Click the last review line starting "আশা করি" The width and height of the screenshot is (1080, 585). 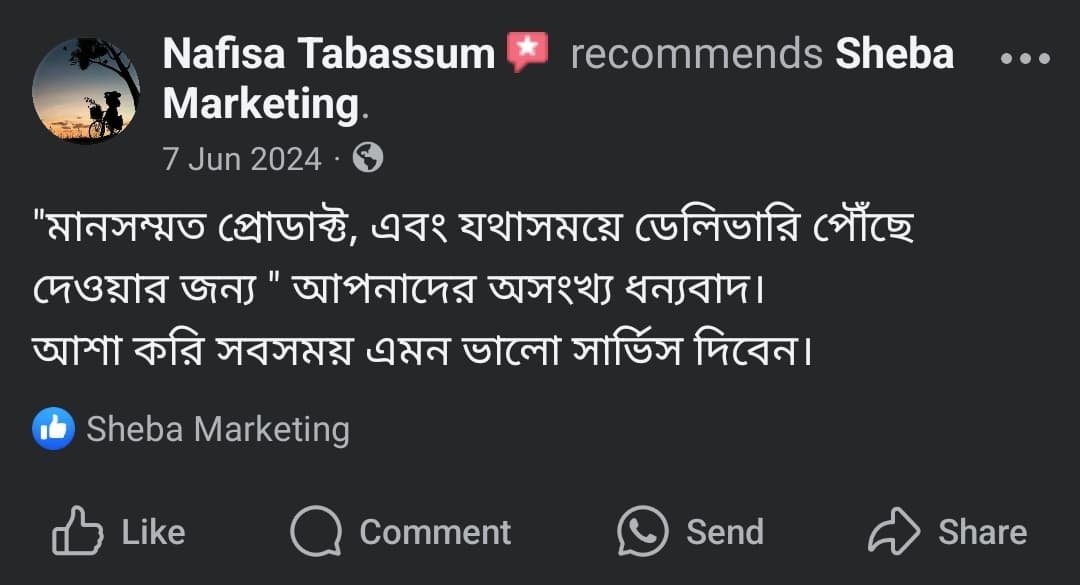coord(418,351)
